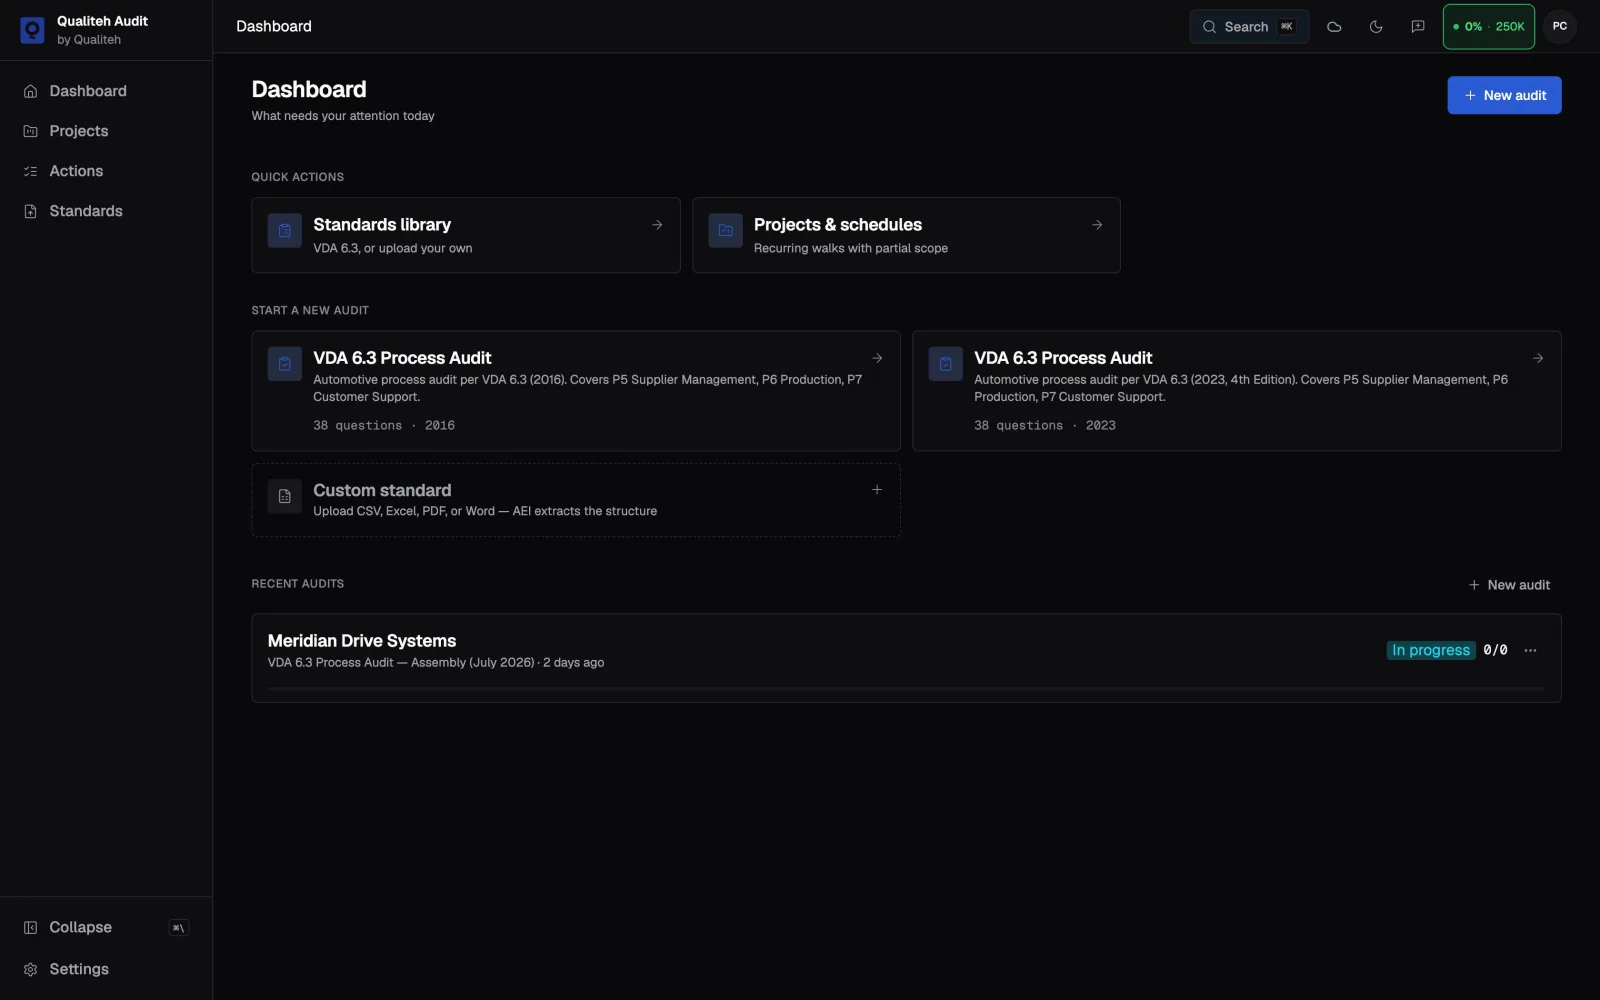Open Settings in the sidebar
Viewport: 1600px width, 1000px height.
(106, 969)
